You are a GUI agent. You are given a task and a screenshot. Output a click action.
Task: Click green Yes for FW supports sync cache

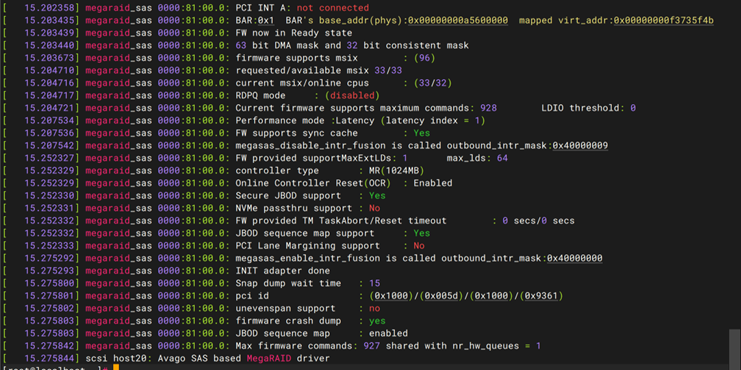(x=422, y=133)
